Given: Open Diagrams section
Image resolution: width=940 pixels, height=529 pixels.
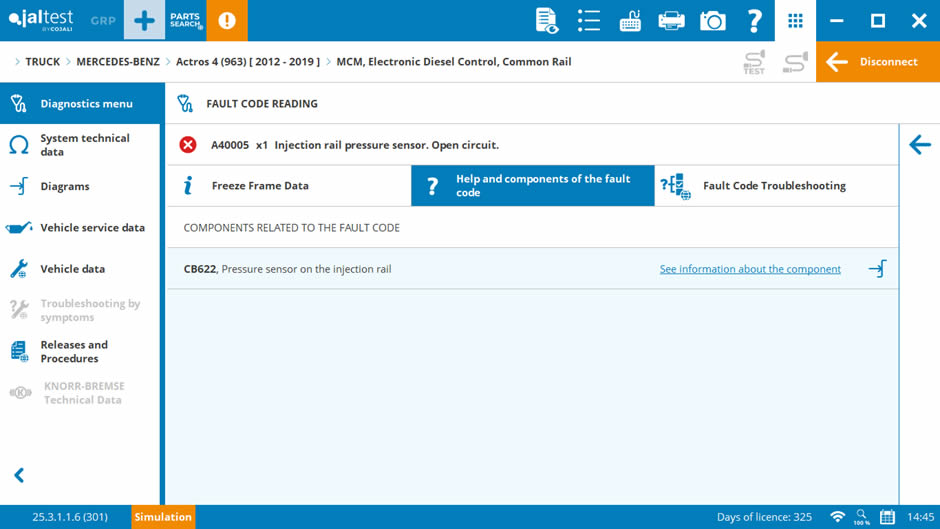Looking at the screenshot, I should [x=80, y=187].
